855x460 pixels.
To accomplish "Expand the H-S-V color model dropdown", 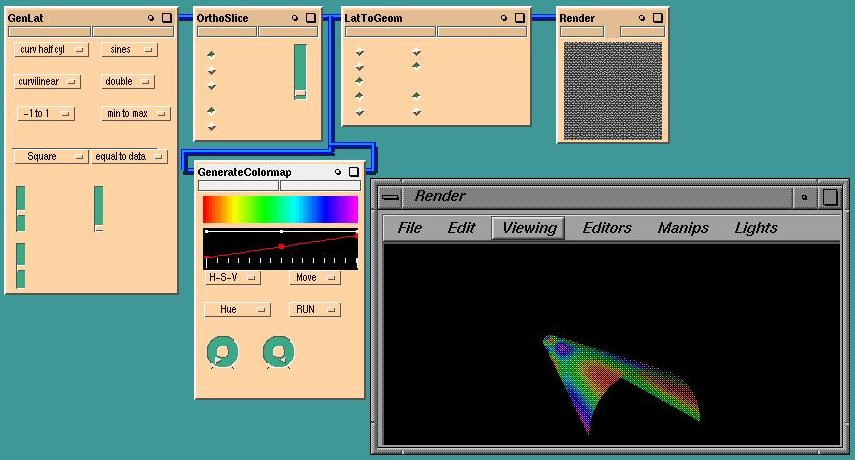I will [x=232, y=278].
